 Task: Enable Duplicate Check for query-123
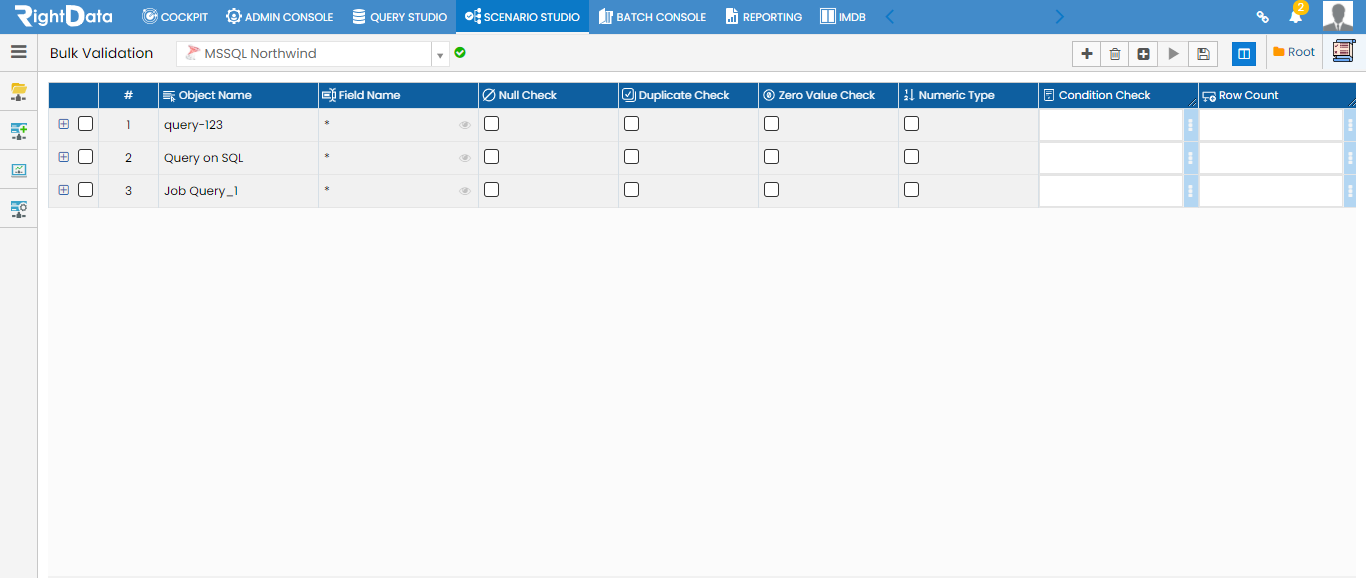click(x=632, y=124)
